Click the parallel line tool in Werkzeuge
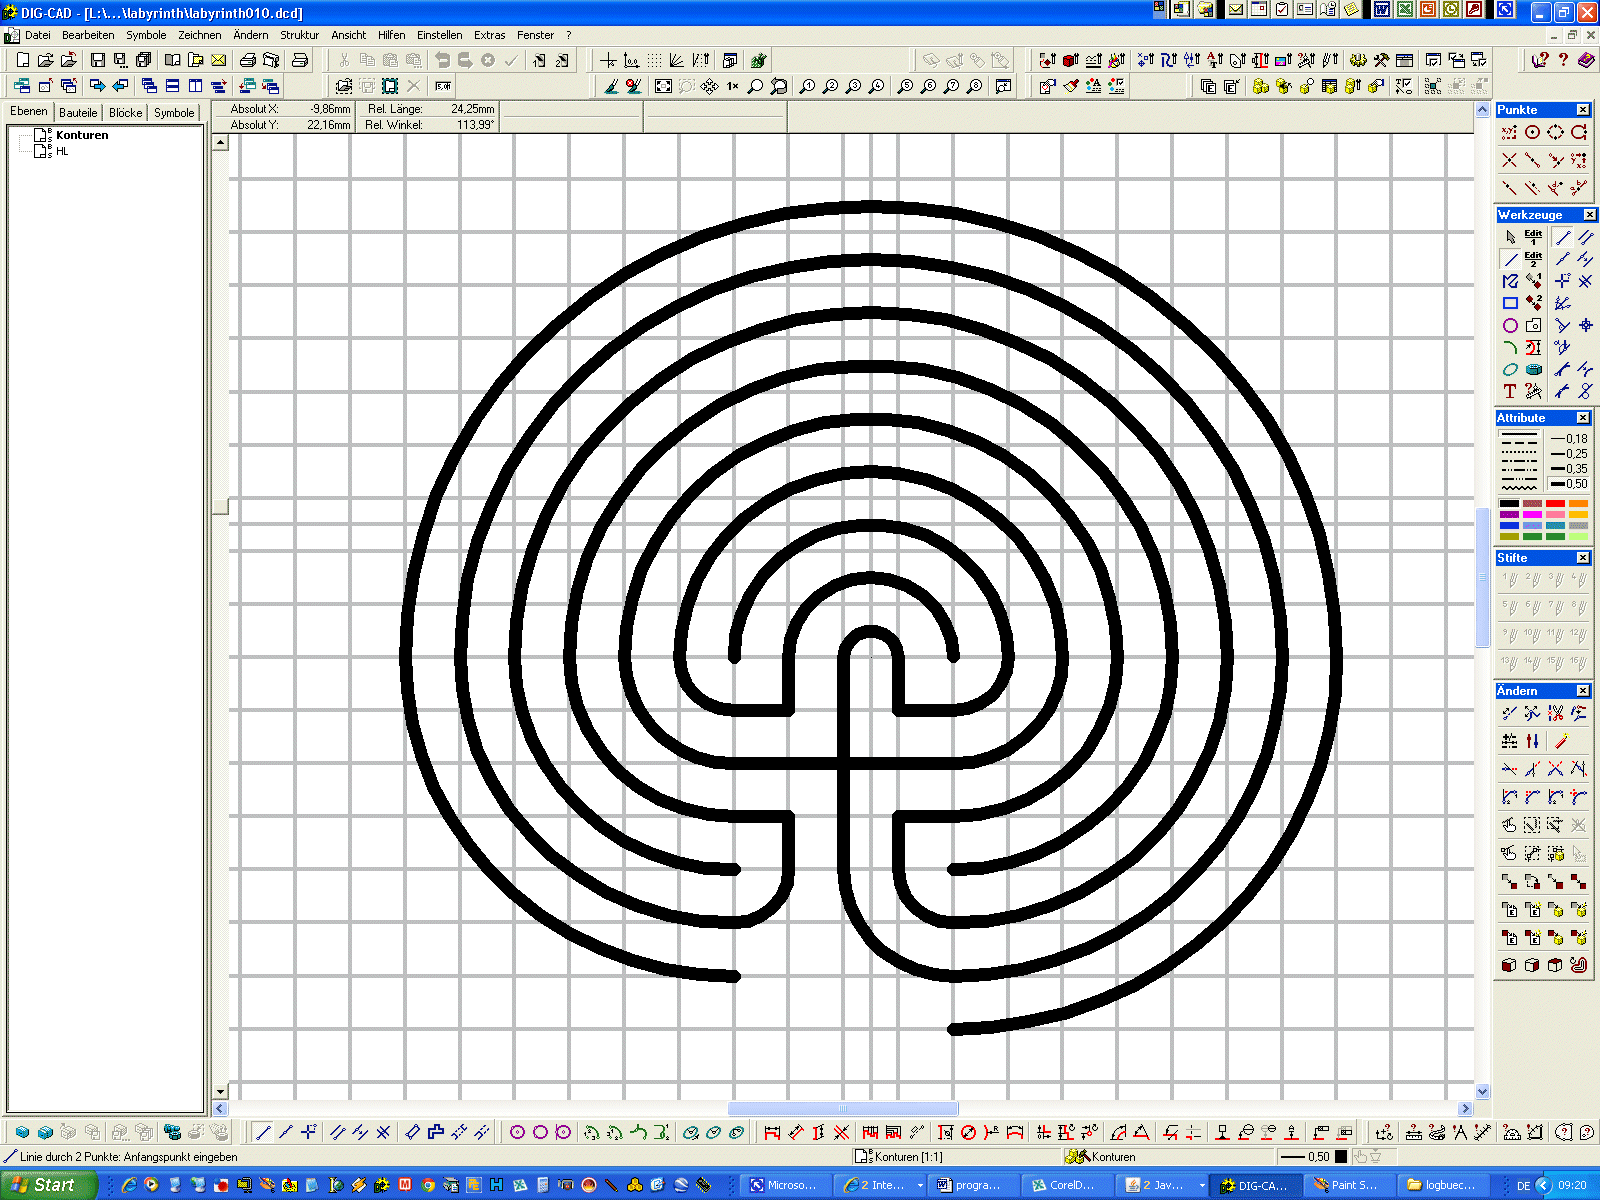Screen dimensions: 1600x1200 [1585, 237]
